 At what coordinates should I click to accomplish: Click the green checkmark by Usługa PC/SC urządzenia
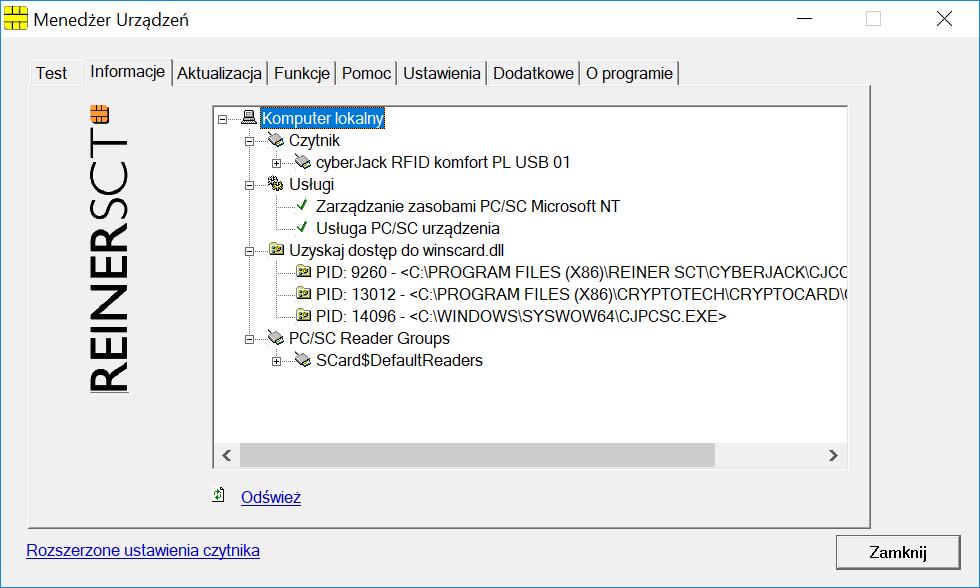[x=302, y=227]
